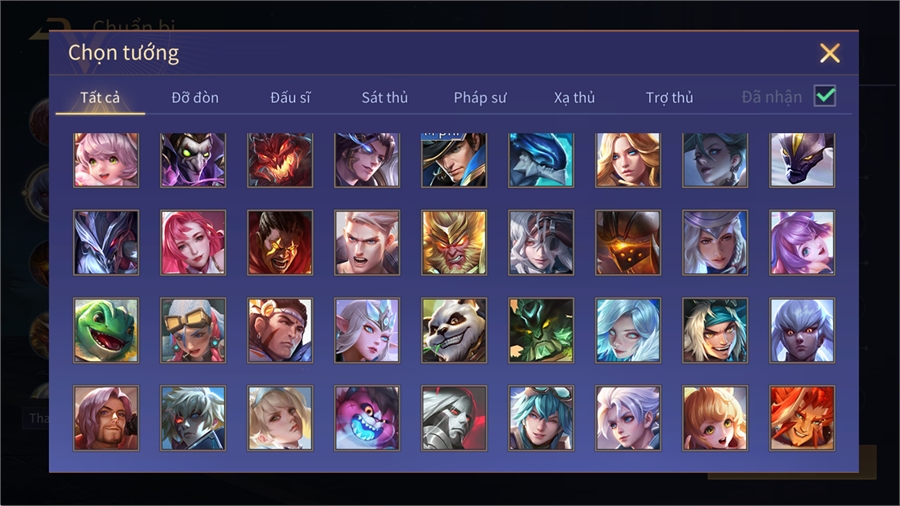Switch to the Xạ thủ tab

click(575, 98)
